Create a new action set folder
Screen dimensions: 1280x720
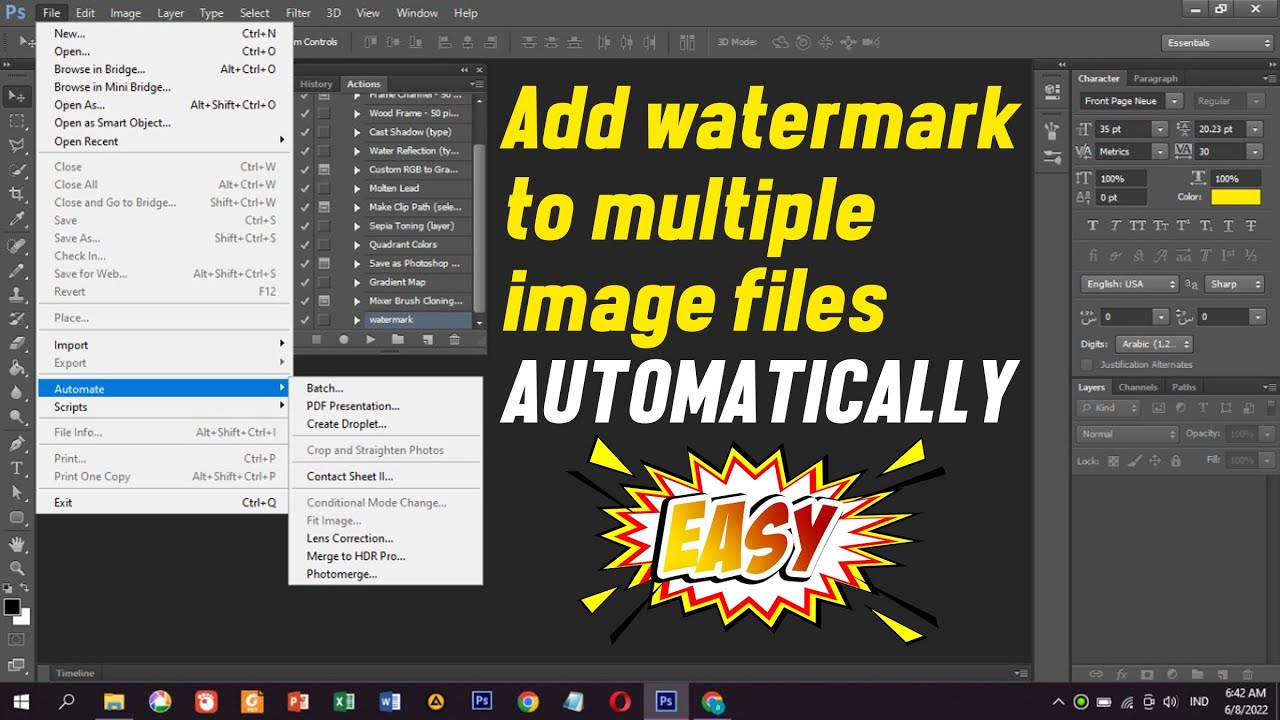click(398, 340)
